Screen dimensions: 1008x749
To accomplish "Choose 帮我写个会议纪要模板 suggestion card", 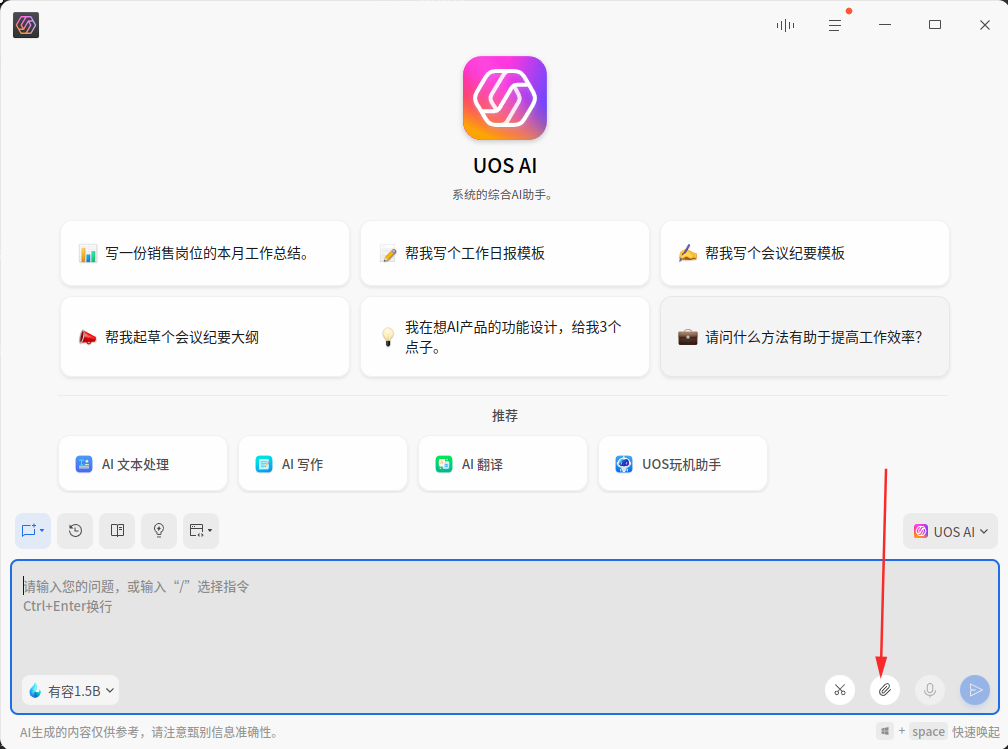I will [x=805, y=253].
